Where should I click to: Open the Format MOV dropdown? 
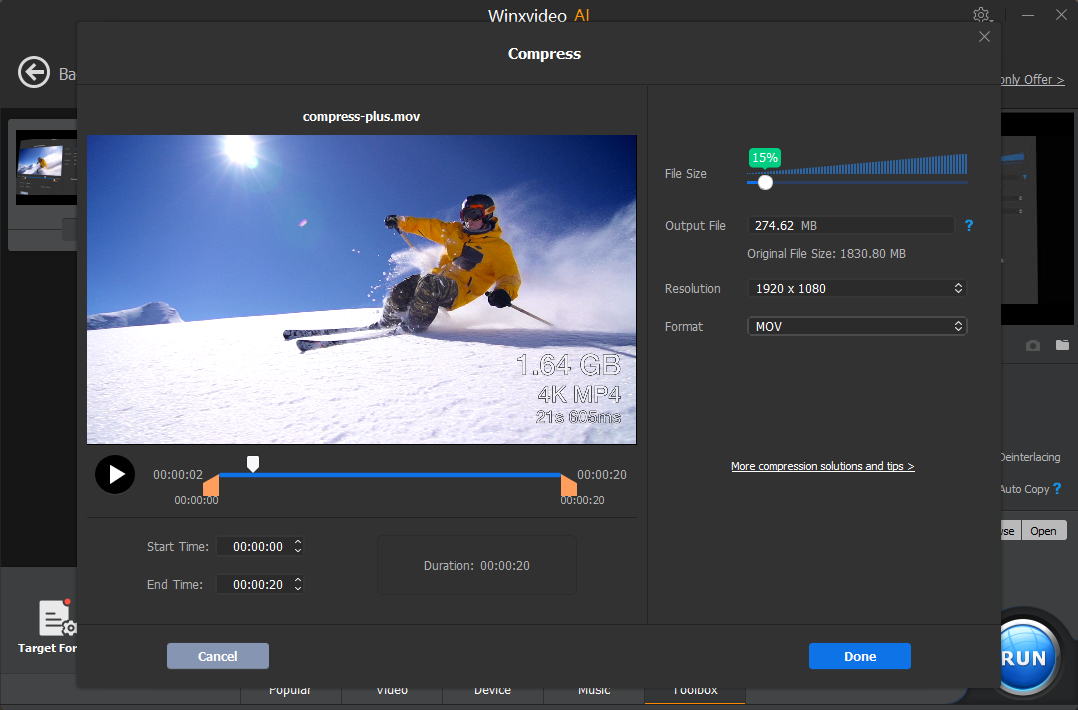[x=857, y=326]
